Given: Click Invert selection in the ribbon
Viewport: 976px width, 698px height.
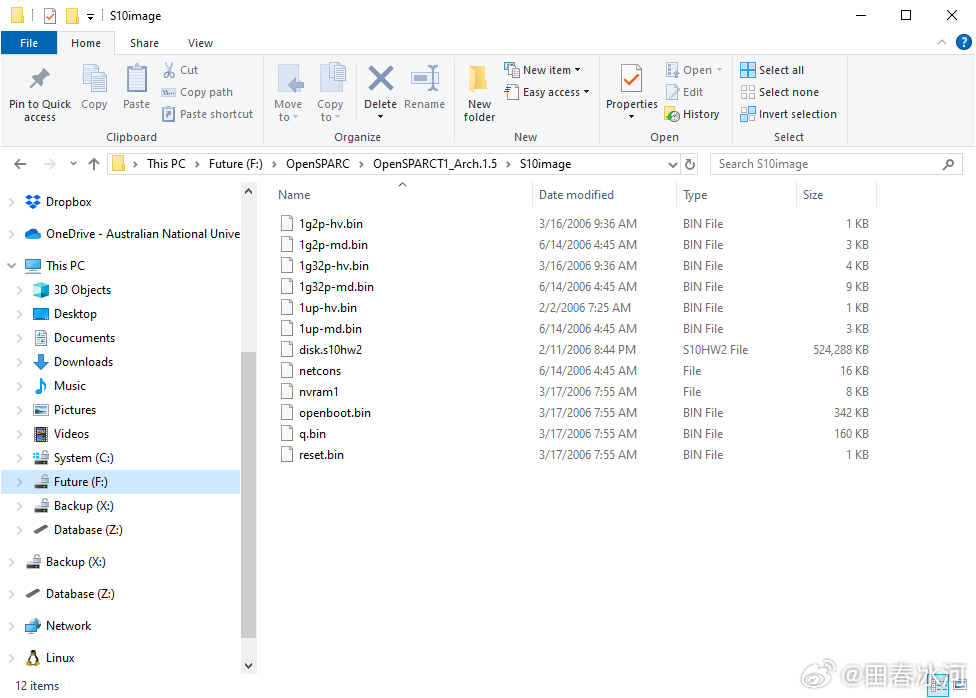Looking at the screenshot, I should 788,114.
